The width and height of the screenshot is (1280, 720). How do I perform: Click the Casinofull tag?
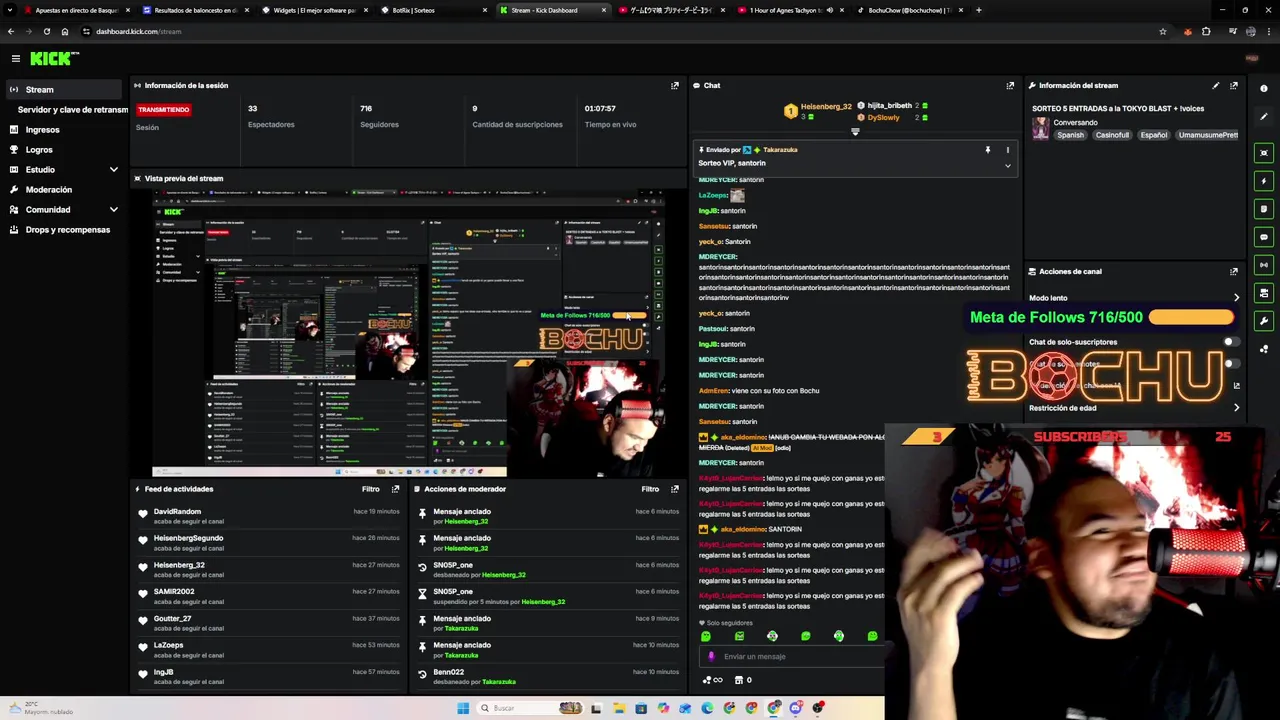click(1112, 135)
